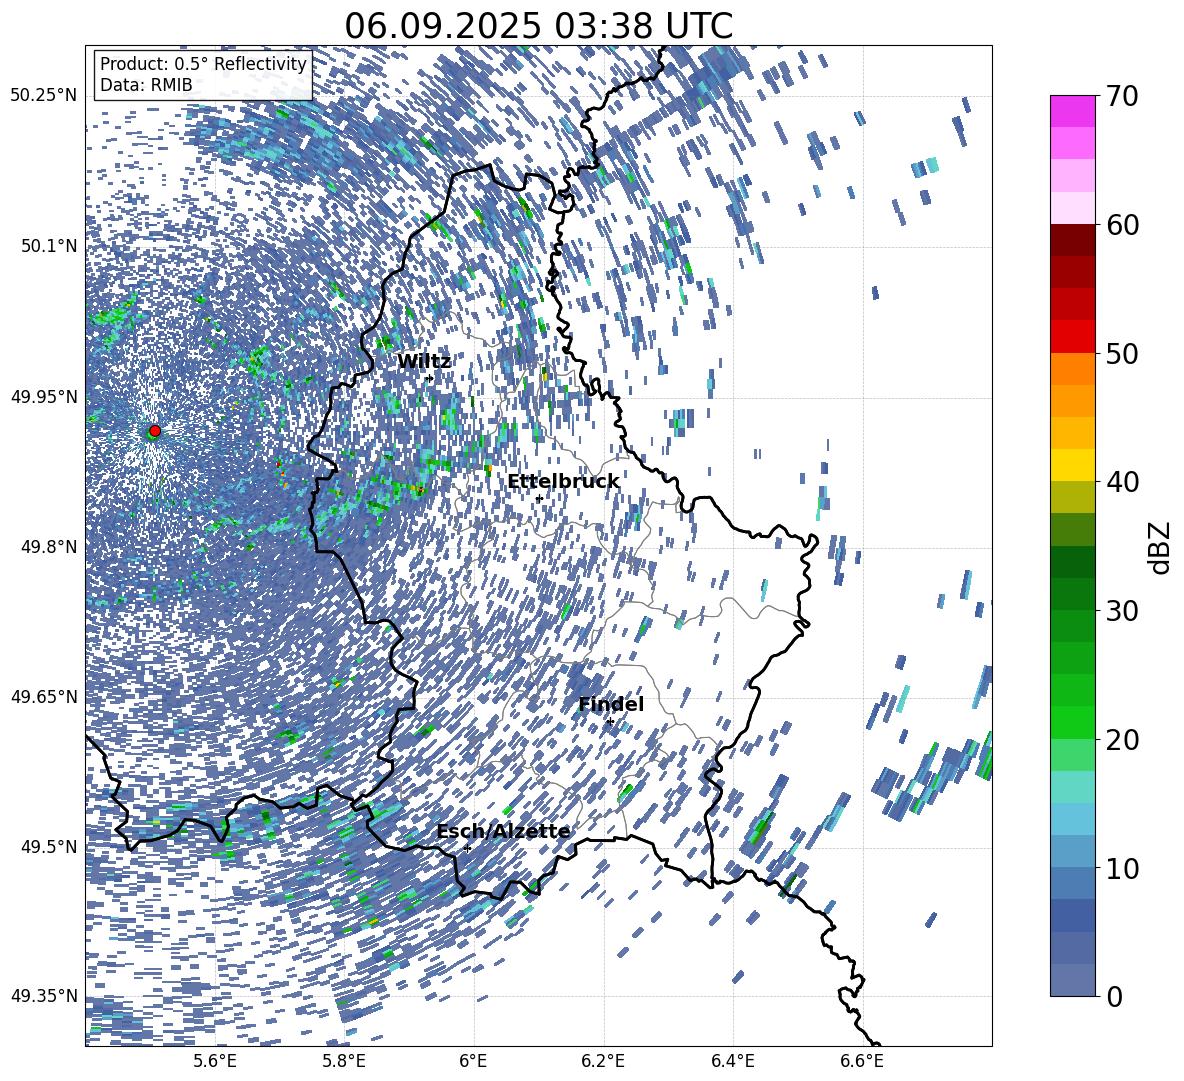
Task: Click the 49.5°N latitude label
Action: pos(48,846)
